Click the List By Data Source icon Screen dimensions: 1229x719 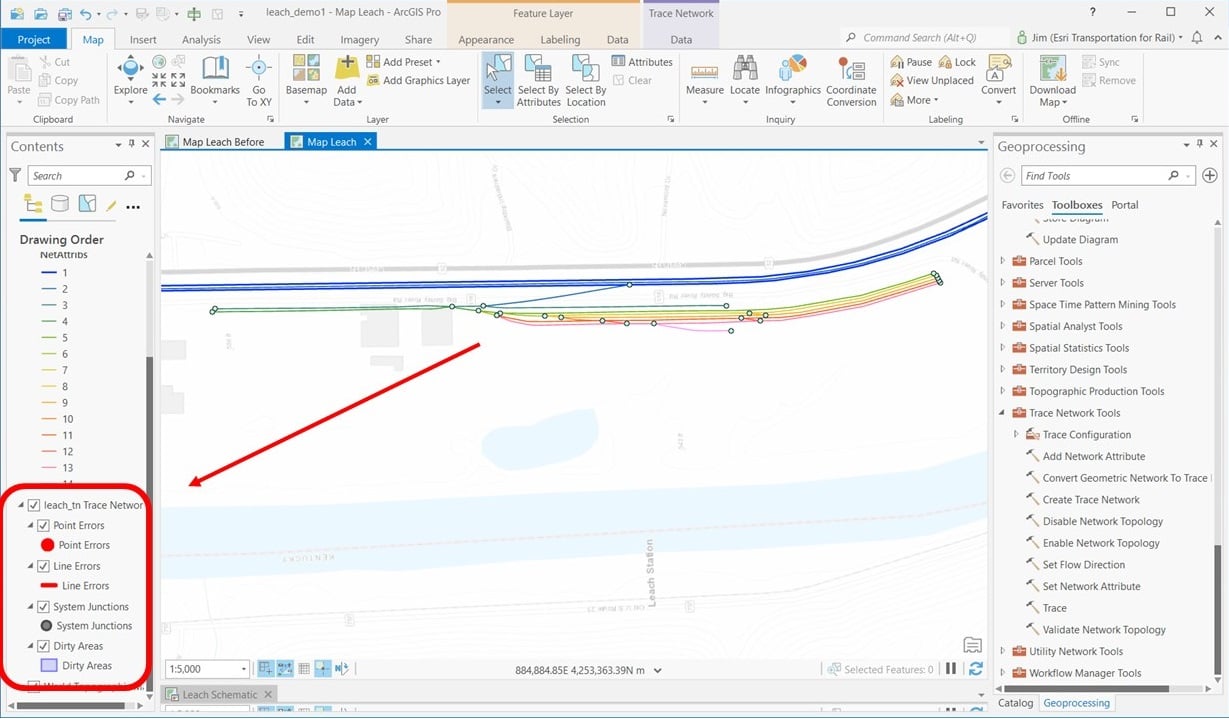pos(60,205)
